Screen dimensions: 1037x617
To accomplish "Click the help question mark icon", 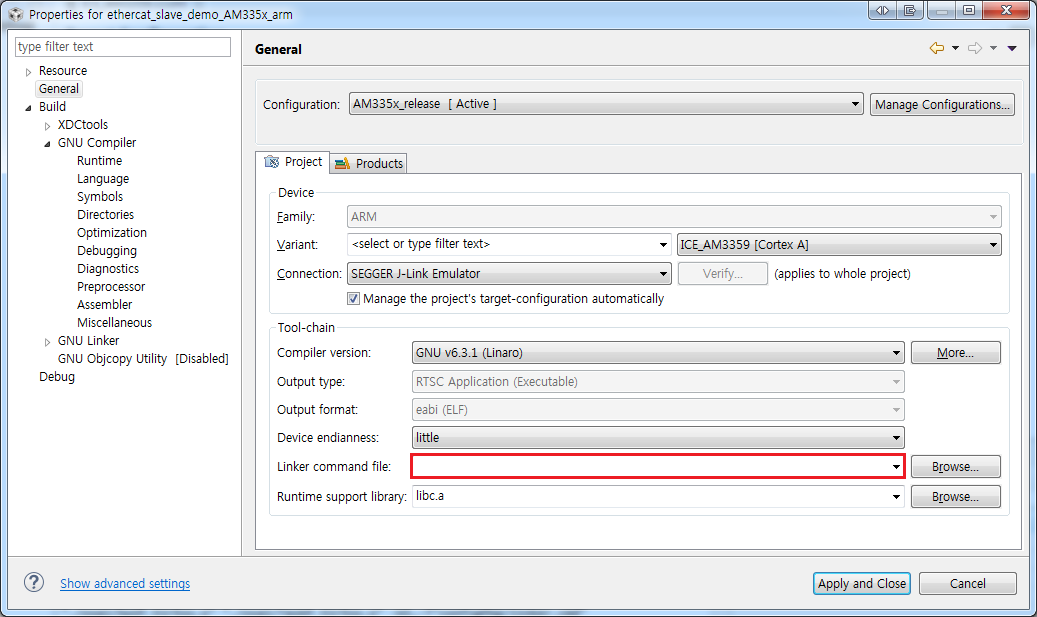I will [x=34, y=583].
